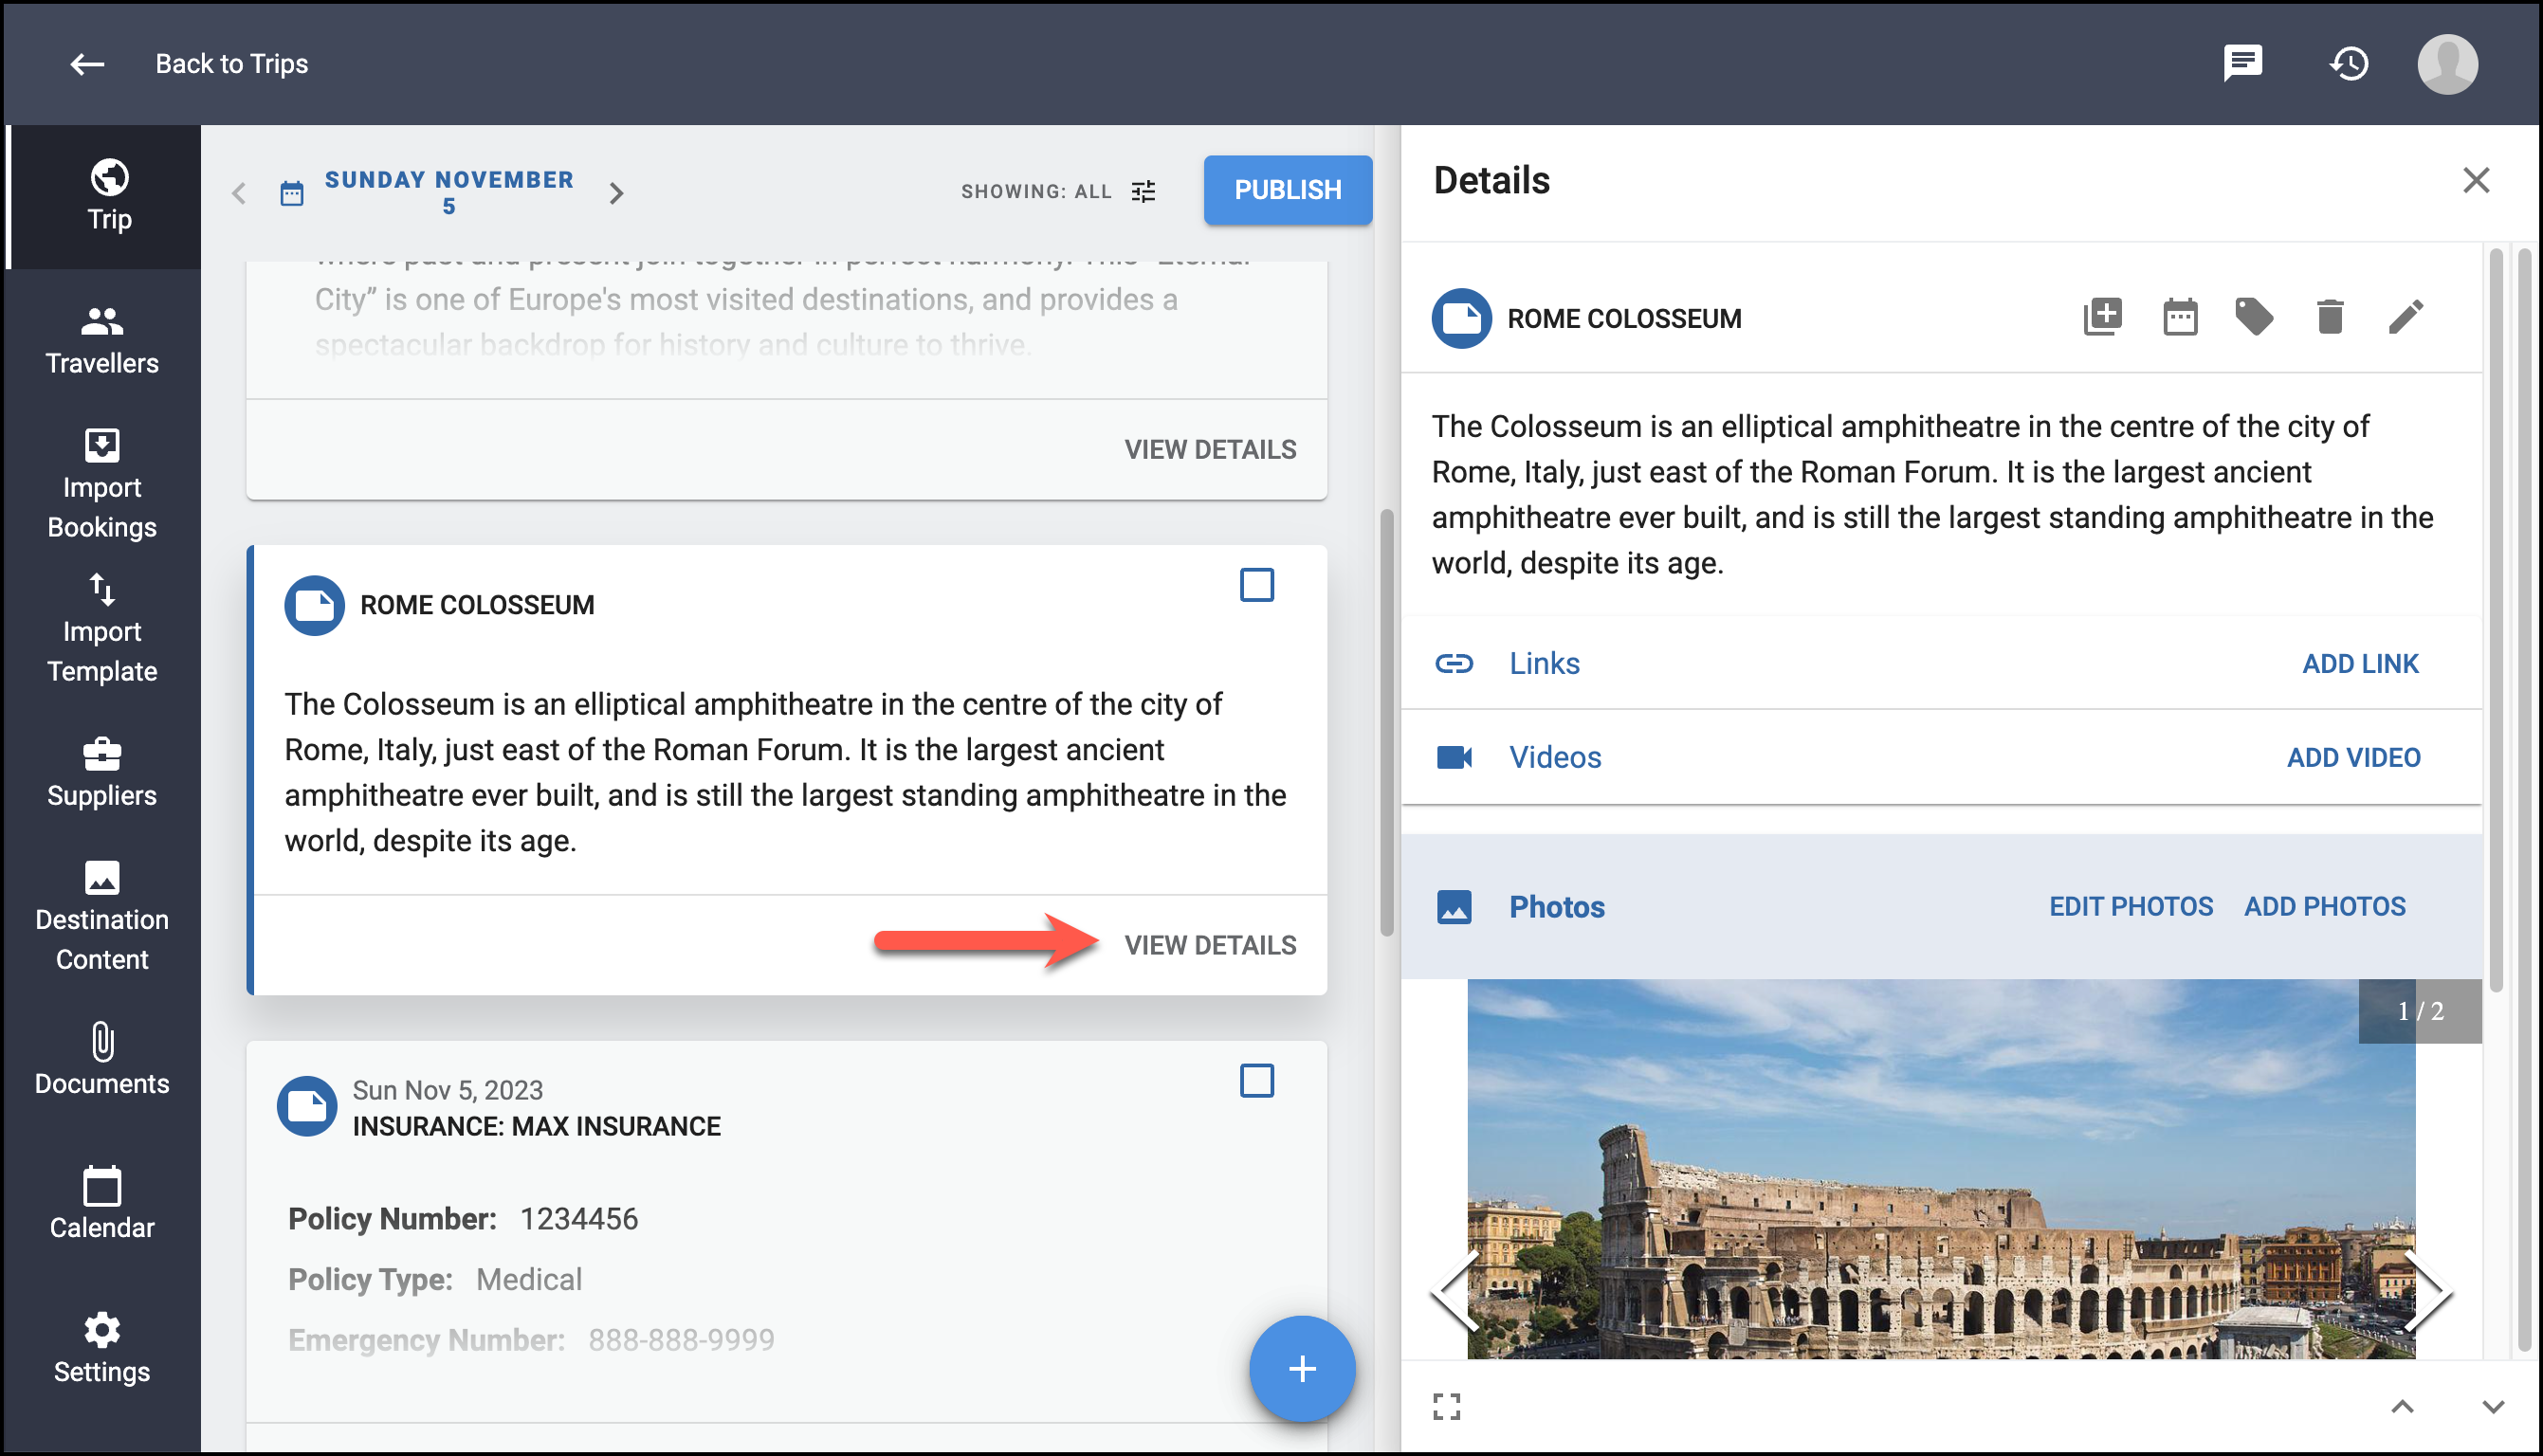
Task: Click View Details on the top card
Action: pyautogui.click(x=1210, y=449)
